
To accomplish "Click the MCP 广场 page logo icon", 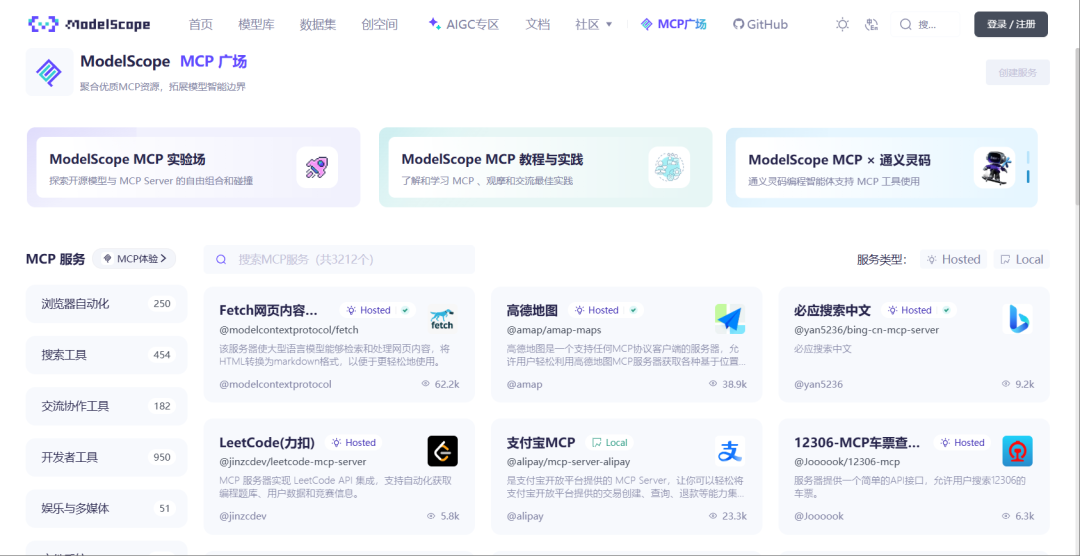I will point(49,72).
